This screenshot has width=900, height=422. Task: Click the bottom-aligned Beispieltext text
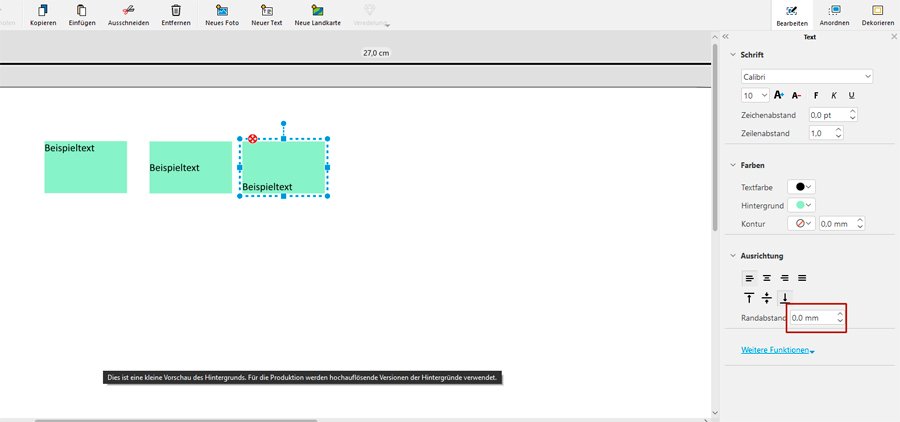[267, 187]
